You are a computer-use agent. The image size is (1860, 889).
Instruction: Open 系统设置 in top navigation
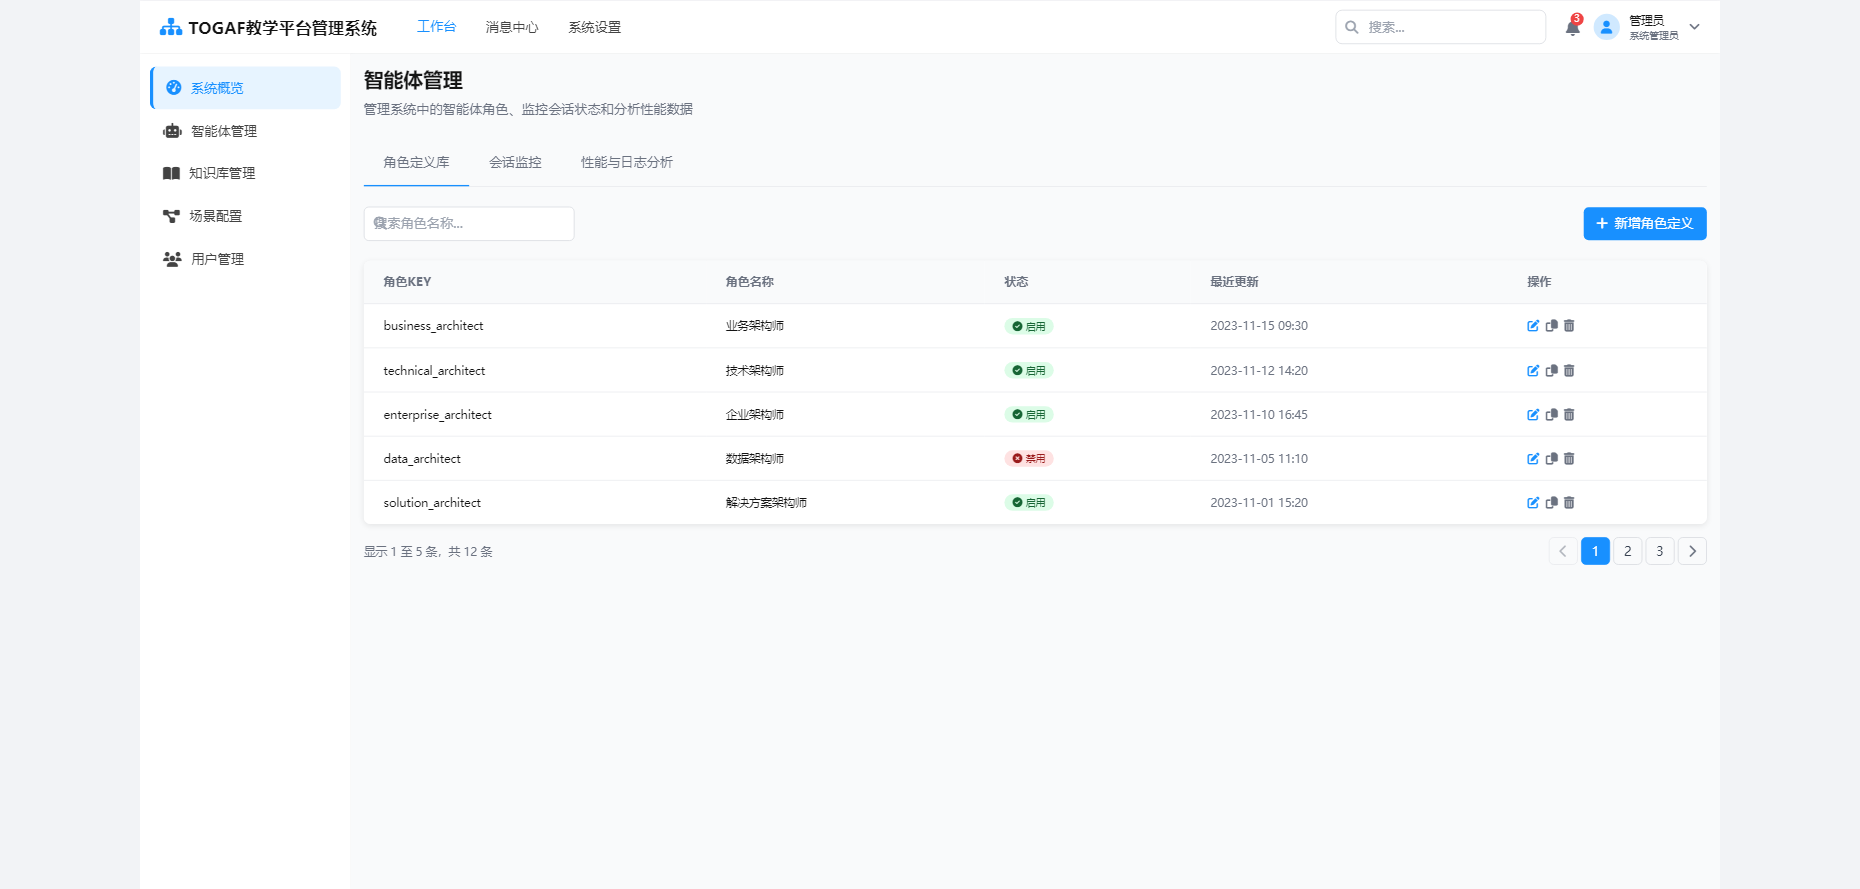[595, 27]
